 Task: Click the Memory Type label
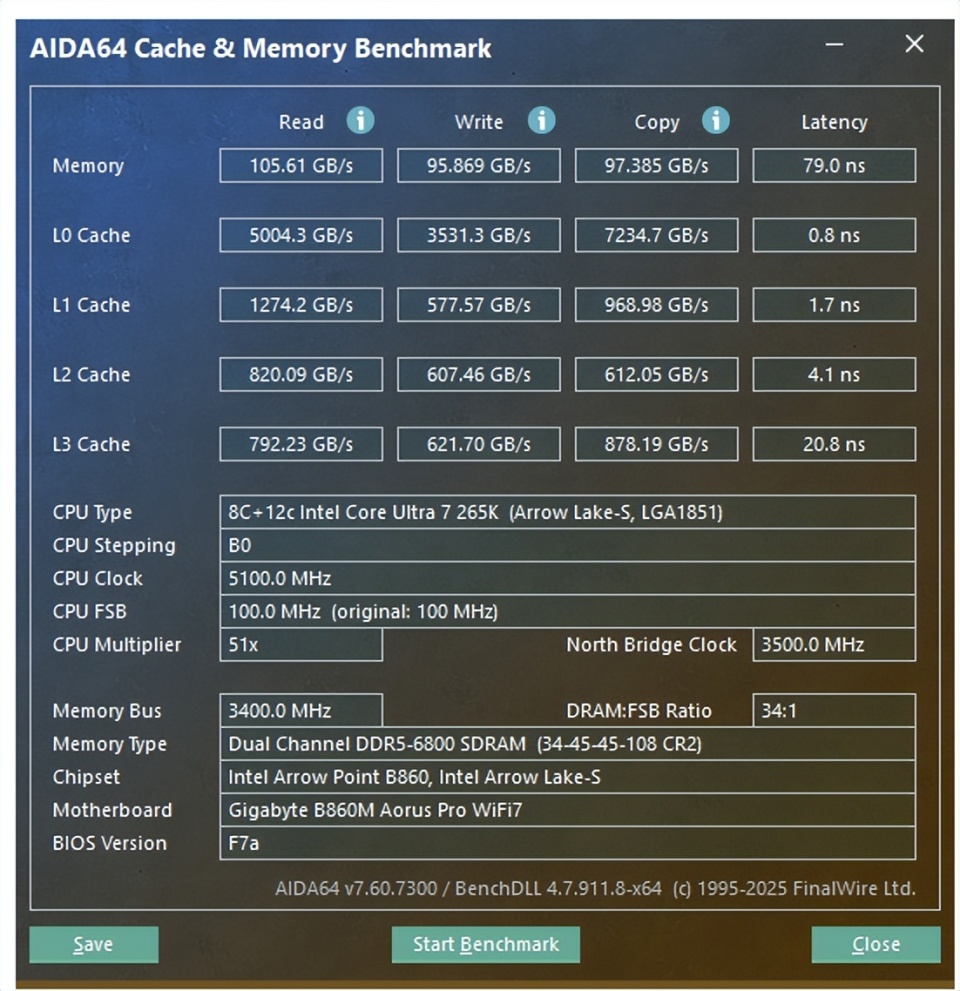[109, 745]
